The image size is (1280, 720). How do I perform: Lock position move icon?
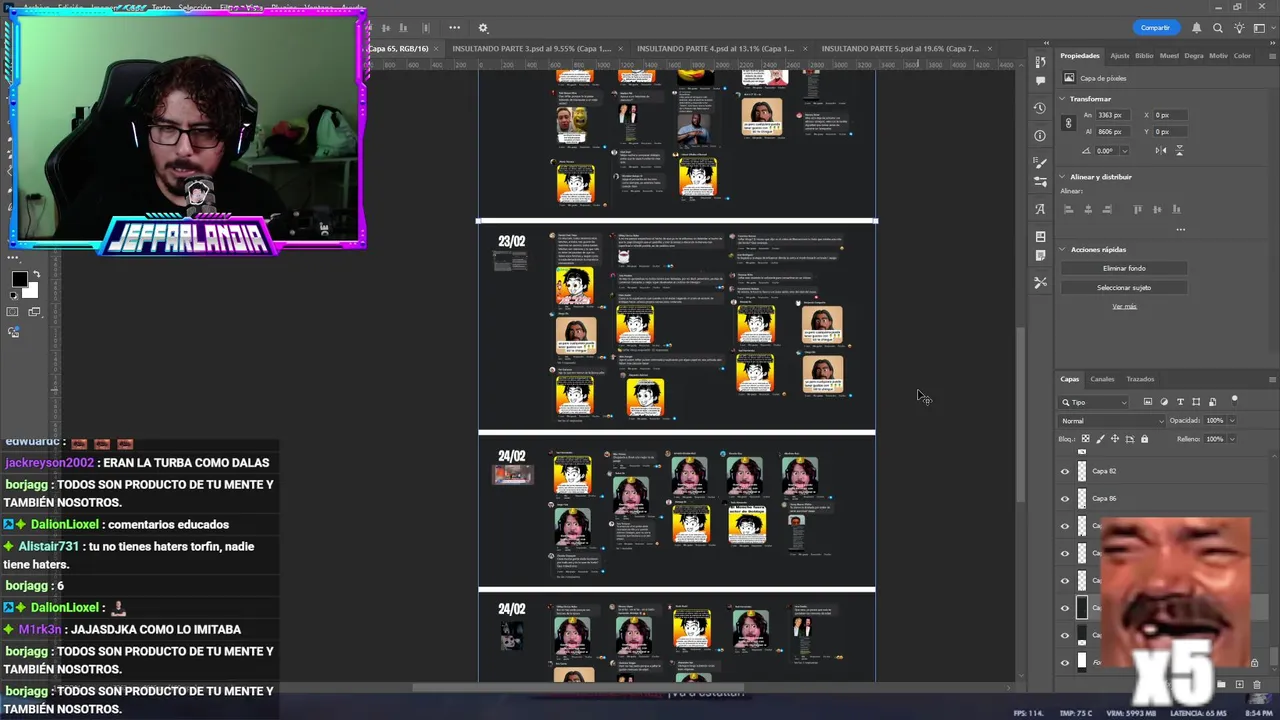[x=1115, y=439]
